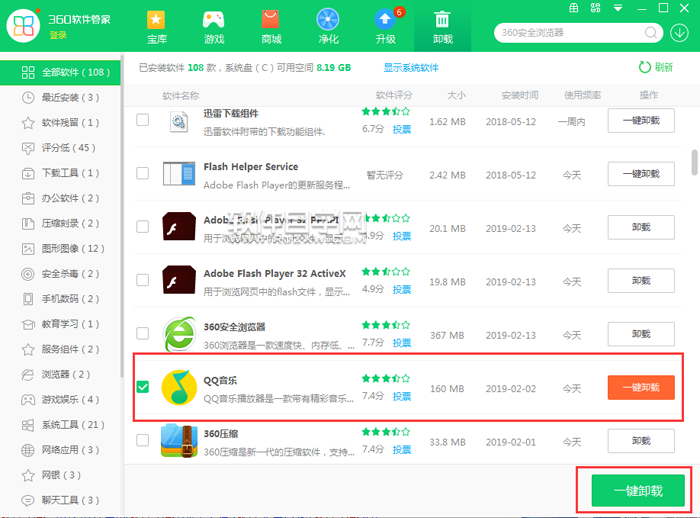The width and height of the screenshot is (700, 518).
Task: Click the QQ音乐 app icon
Action: click(x=179, y=387)
